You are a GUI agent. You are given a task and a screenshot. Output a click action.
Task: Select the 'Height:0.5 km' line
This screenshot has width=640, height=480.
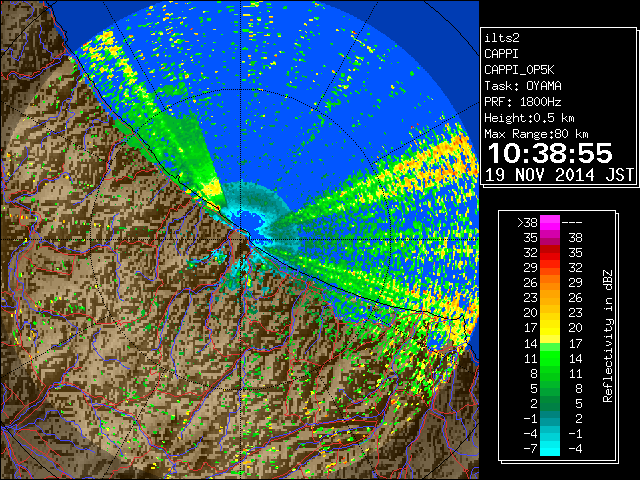[x=529, y=118]
